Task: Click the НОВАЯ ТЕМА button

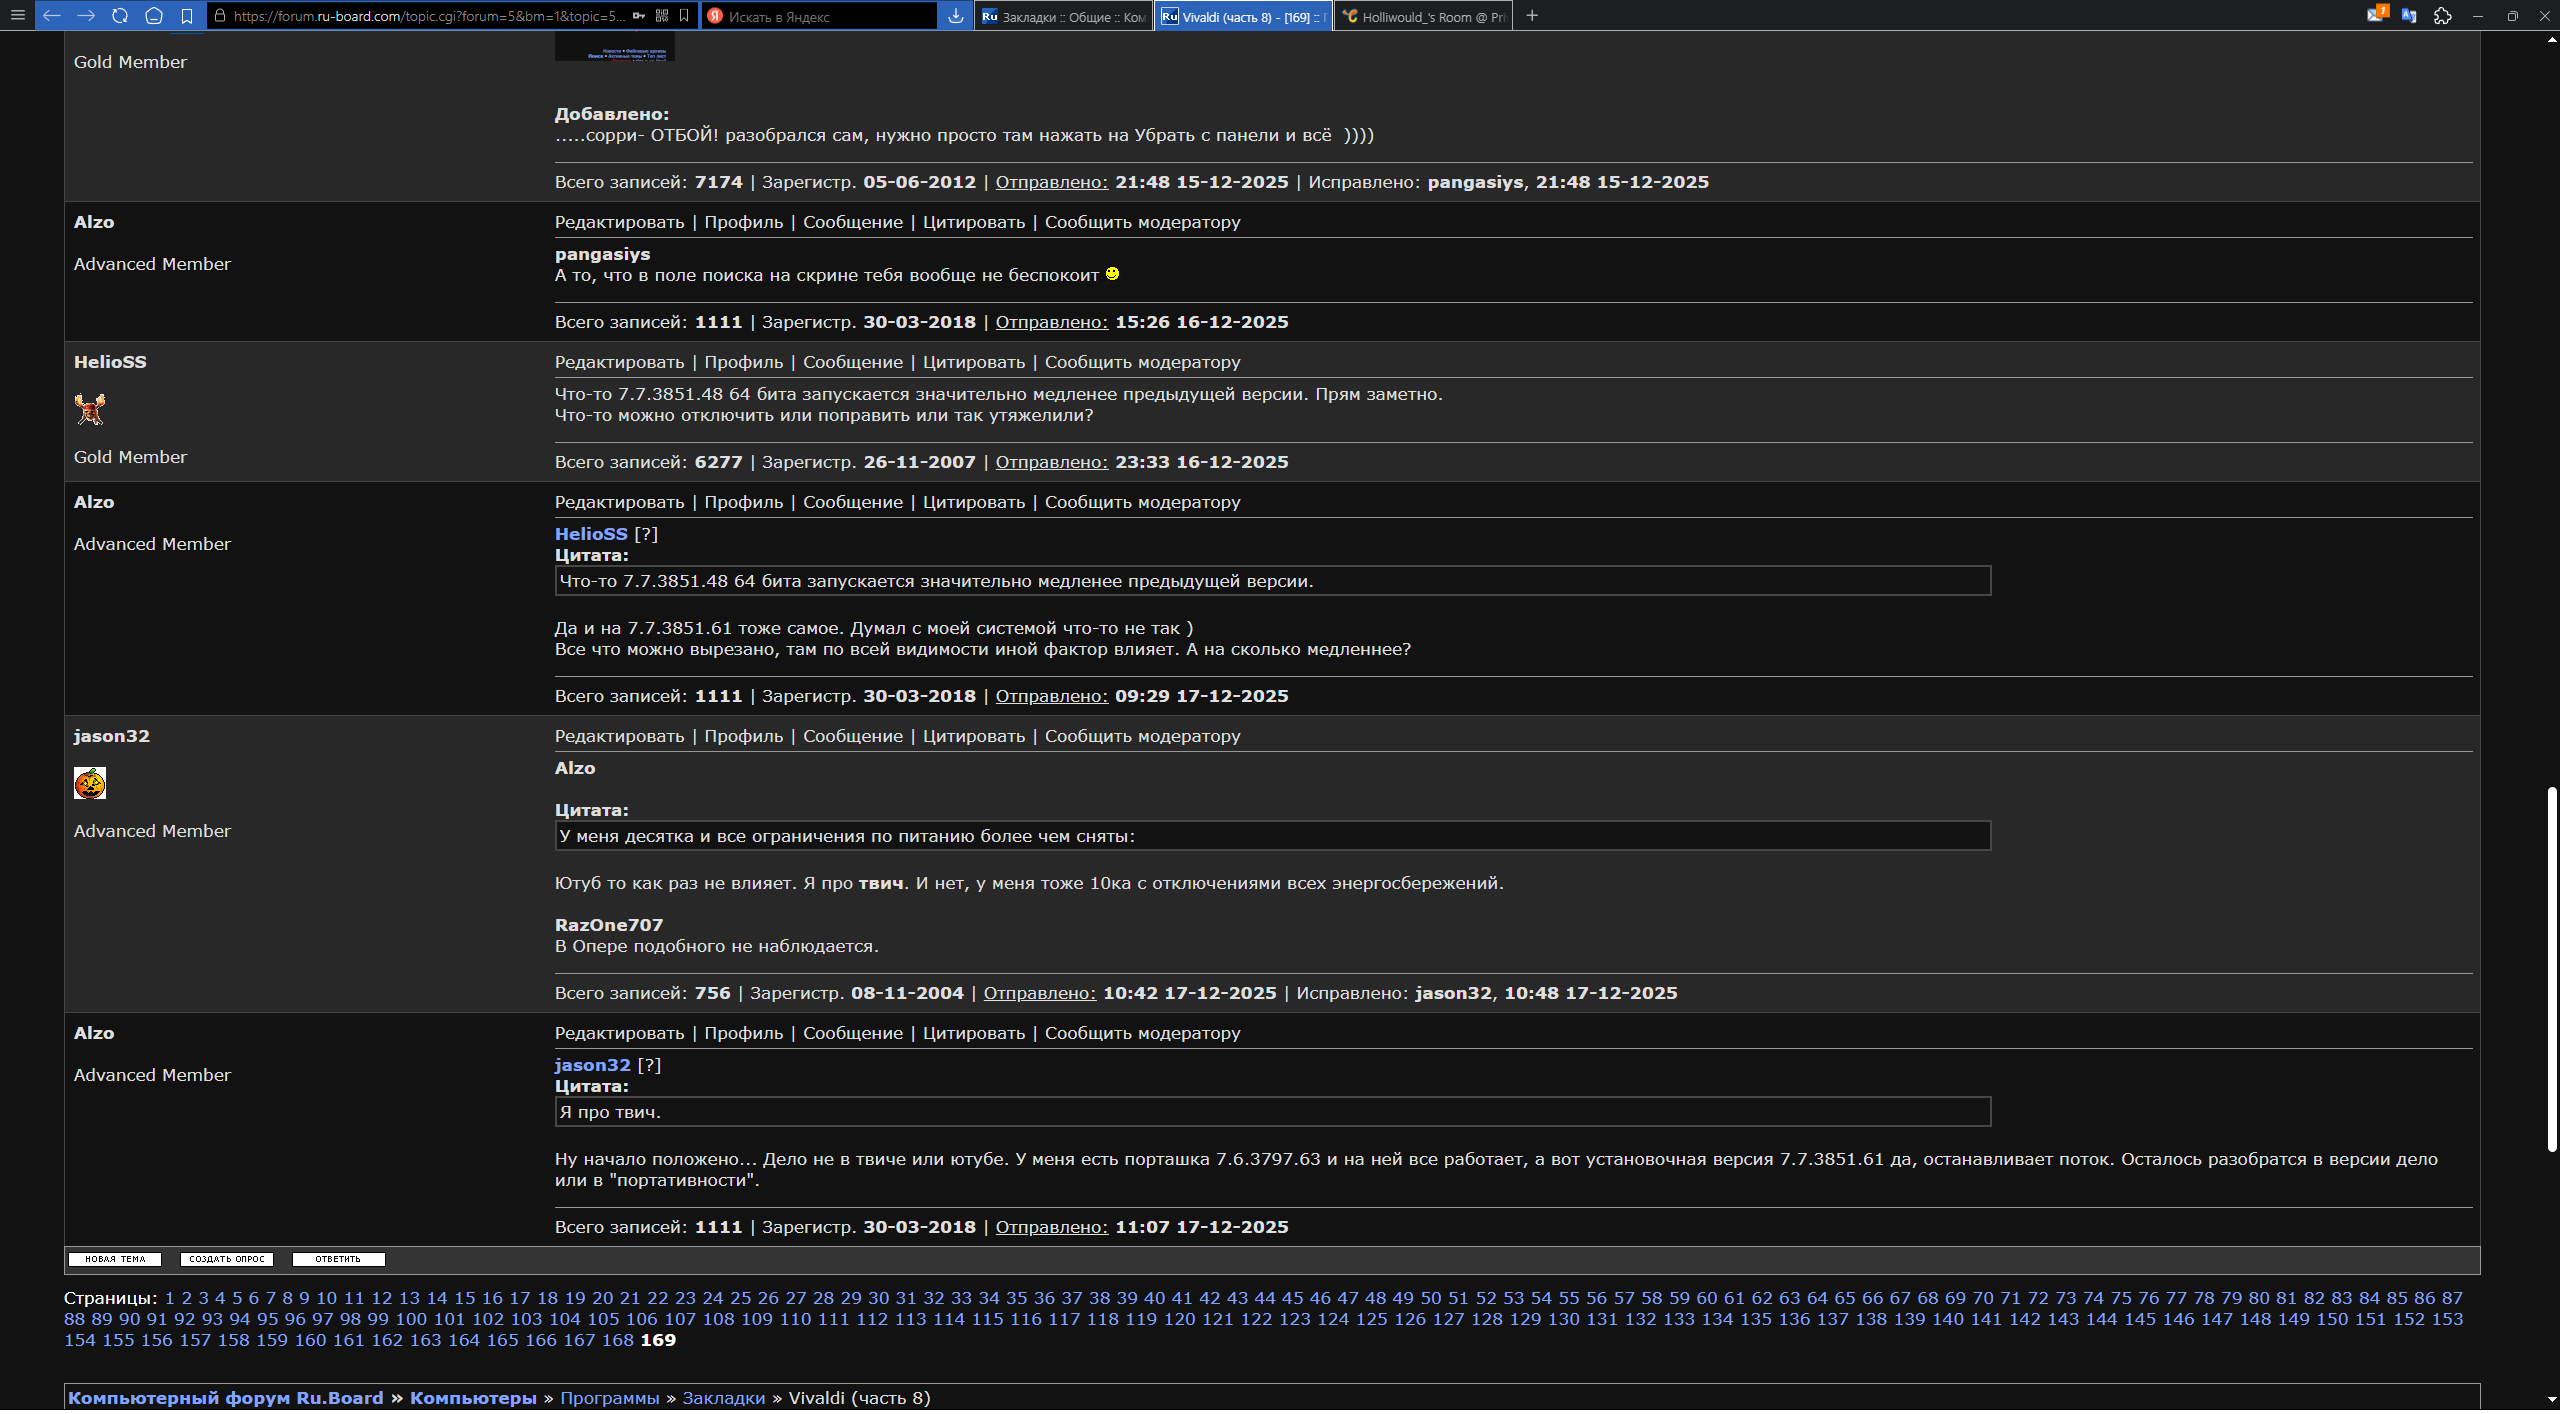Action: click(115, 1259)
